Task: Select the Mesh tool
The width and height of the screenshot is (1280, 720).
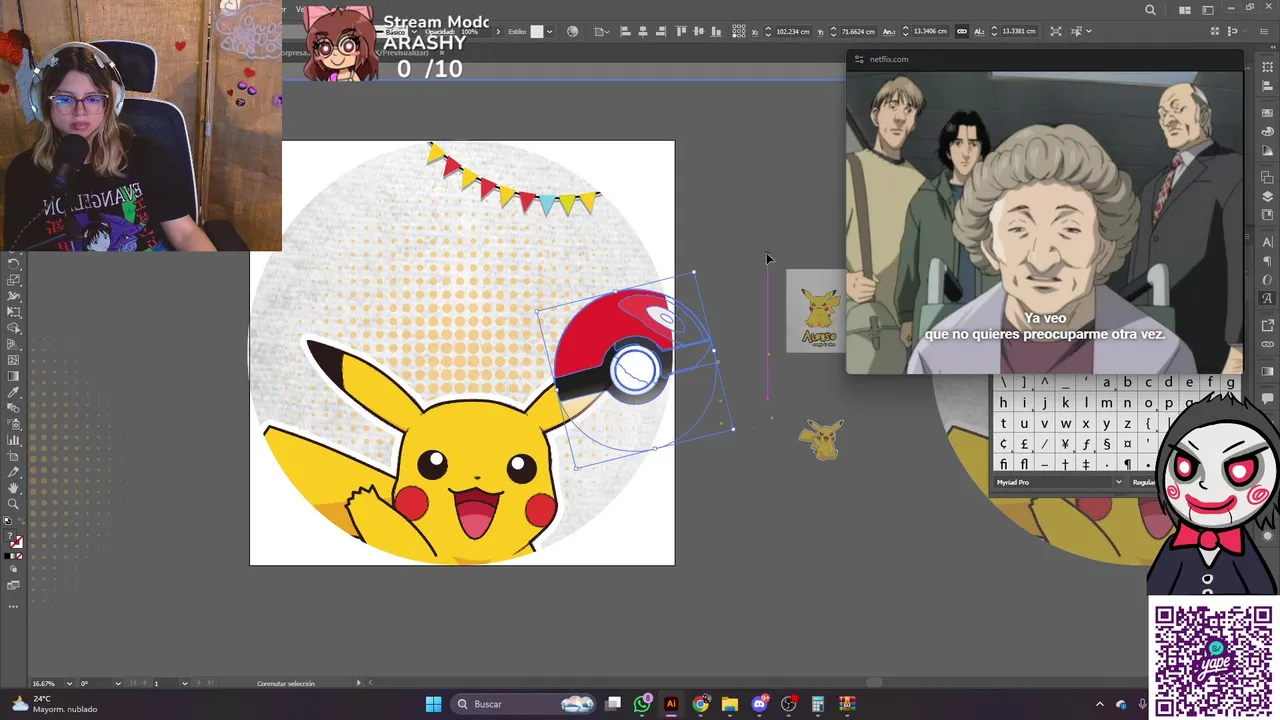Action: (14, 360)
